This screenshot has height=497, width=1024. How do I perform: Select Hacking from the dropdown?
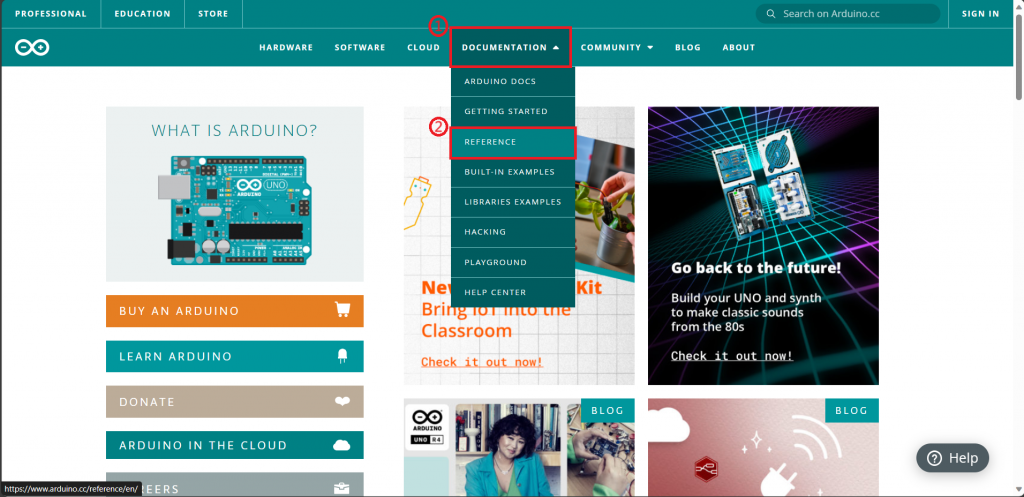coord(513,232)
